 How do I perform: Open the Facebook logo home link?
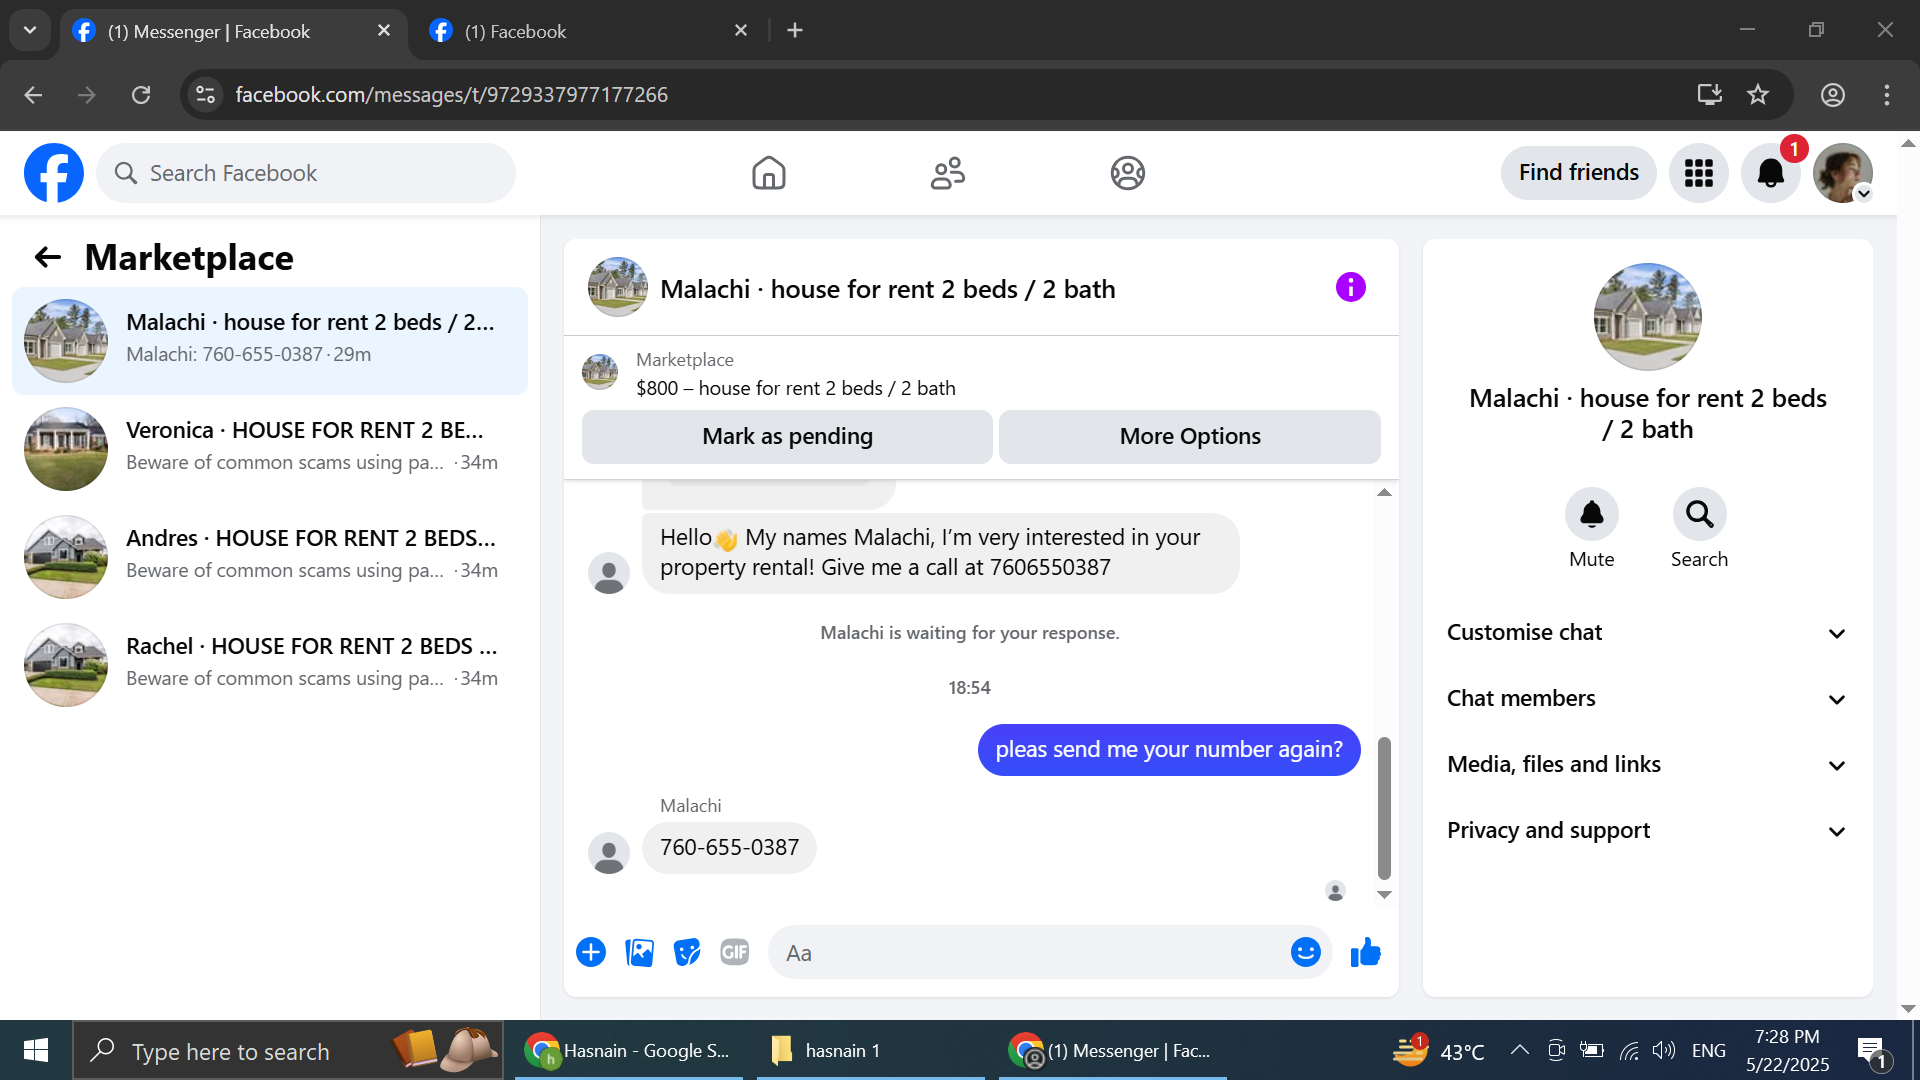tap(54, 173)
